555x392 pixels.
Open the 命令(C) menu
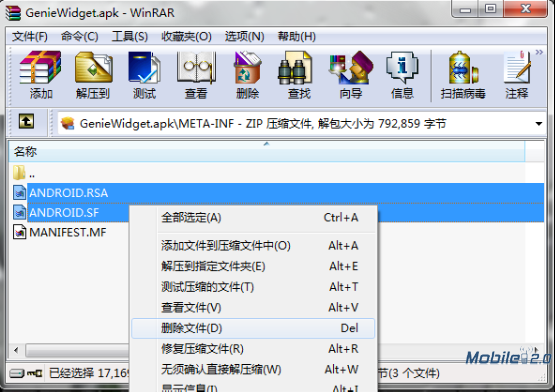click(79, 36)
